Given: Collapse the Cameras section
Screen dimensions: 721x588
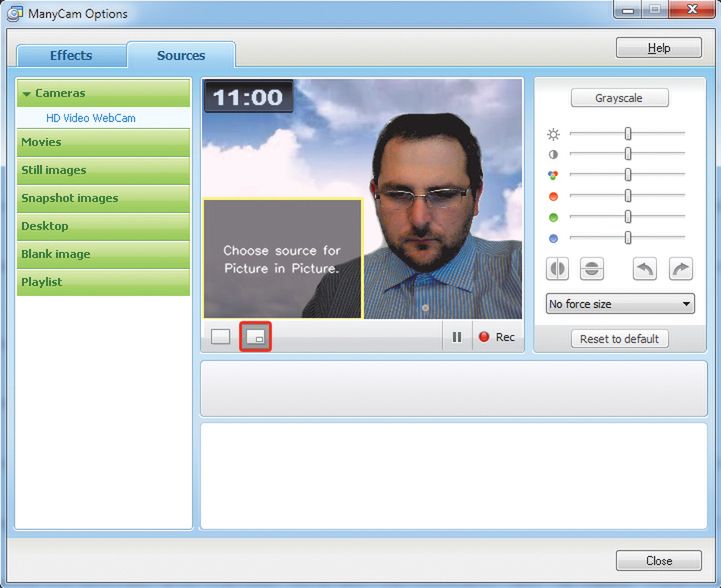Looking at the screenshot, I should pos(103,93).
